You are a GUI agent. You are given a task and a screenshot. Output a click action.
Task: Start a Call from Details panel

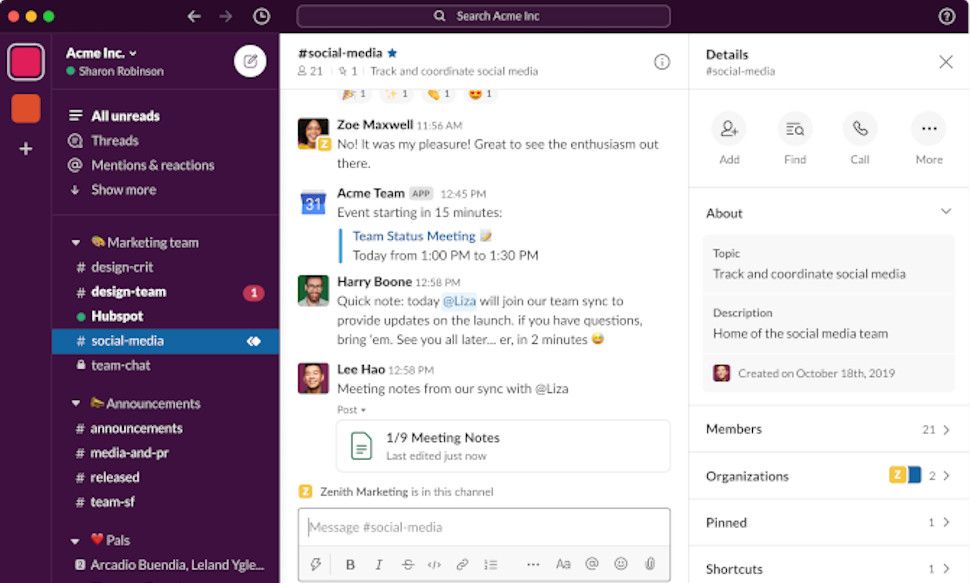[x=860, y=129]
